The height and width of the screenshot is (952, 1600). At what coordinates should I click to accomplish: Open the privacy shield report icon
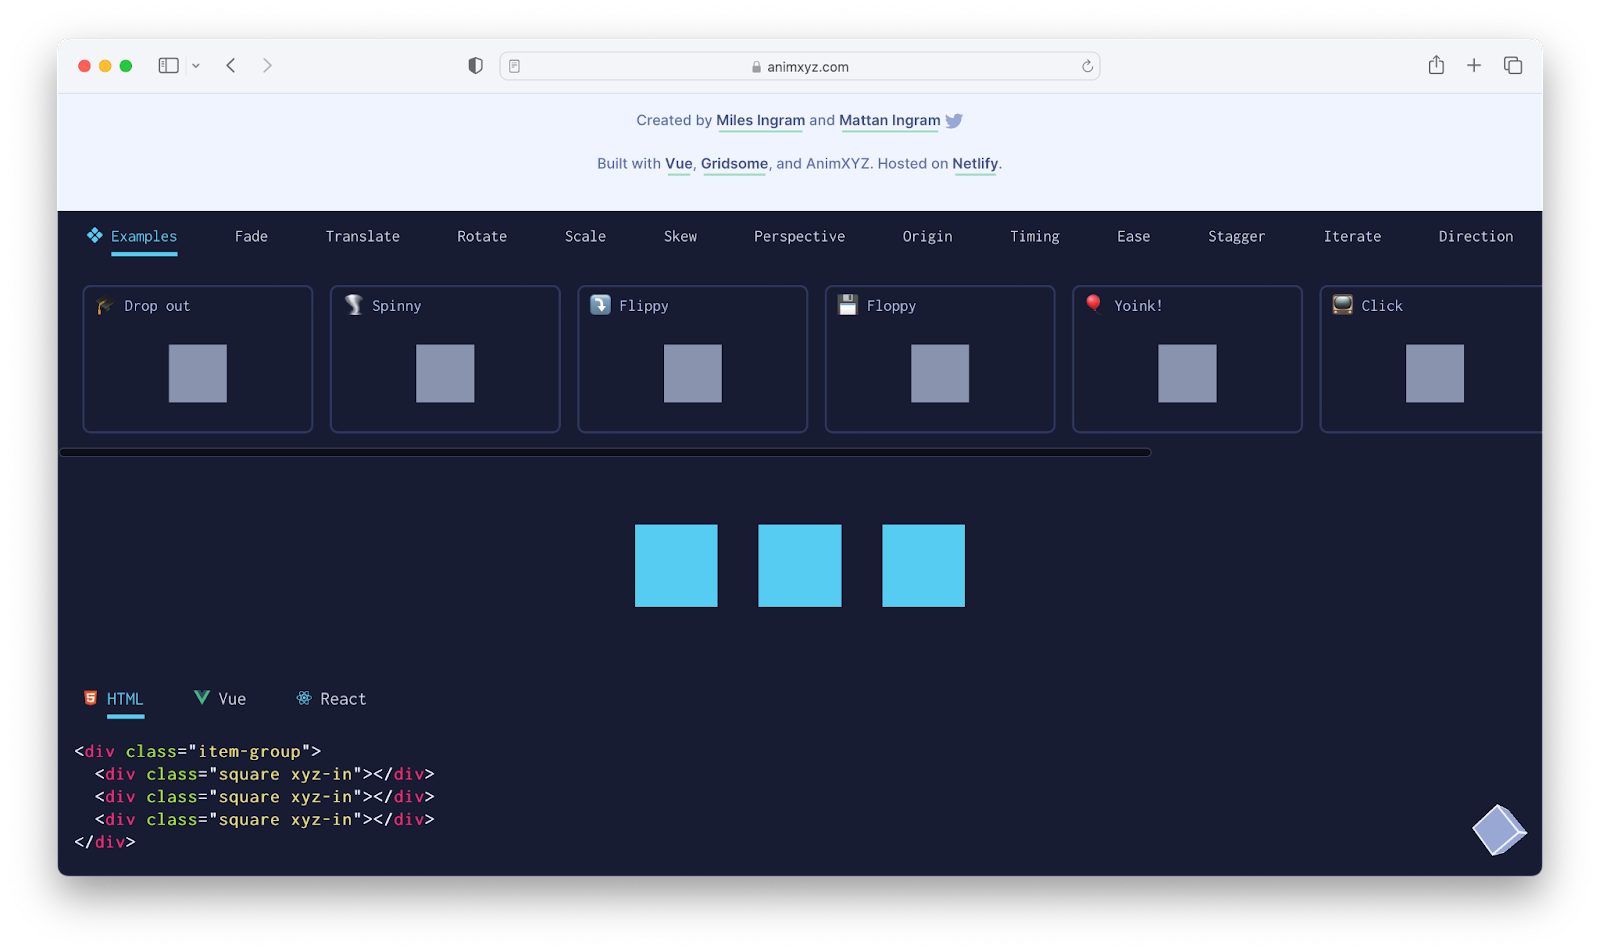[475, 66]
